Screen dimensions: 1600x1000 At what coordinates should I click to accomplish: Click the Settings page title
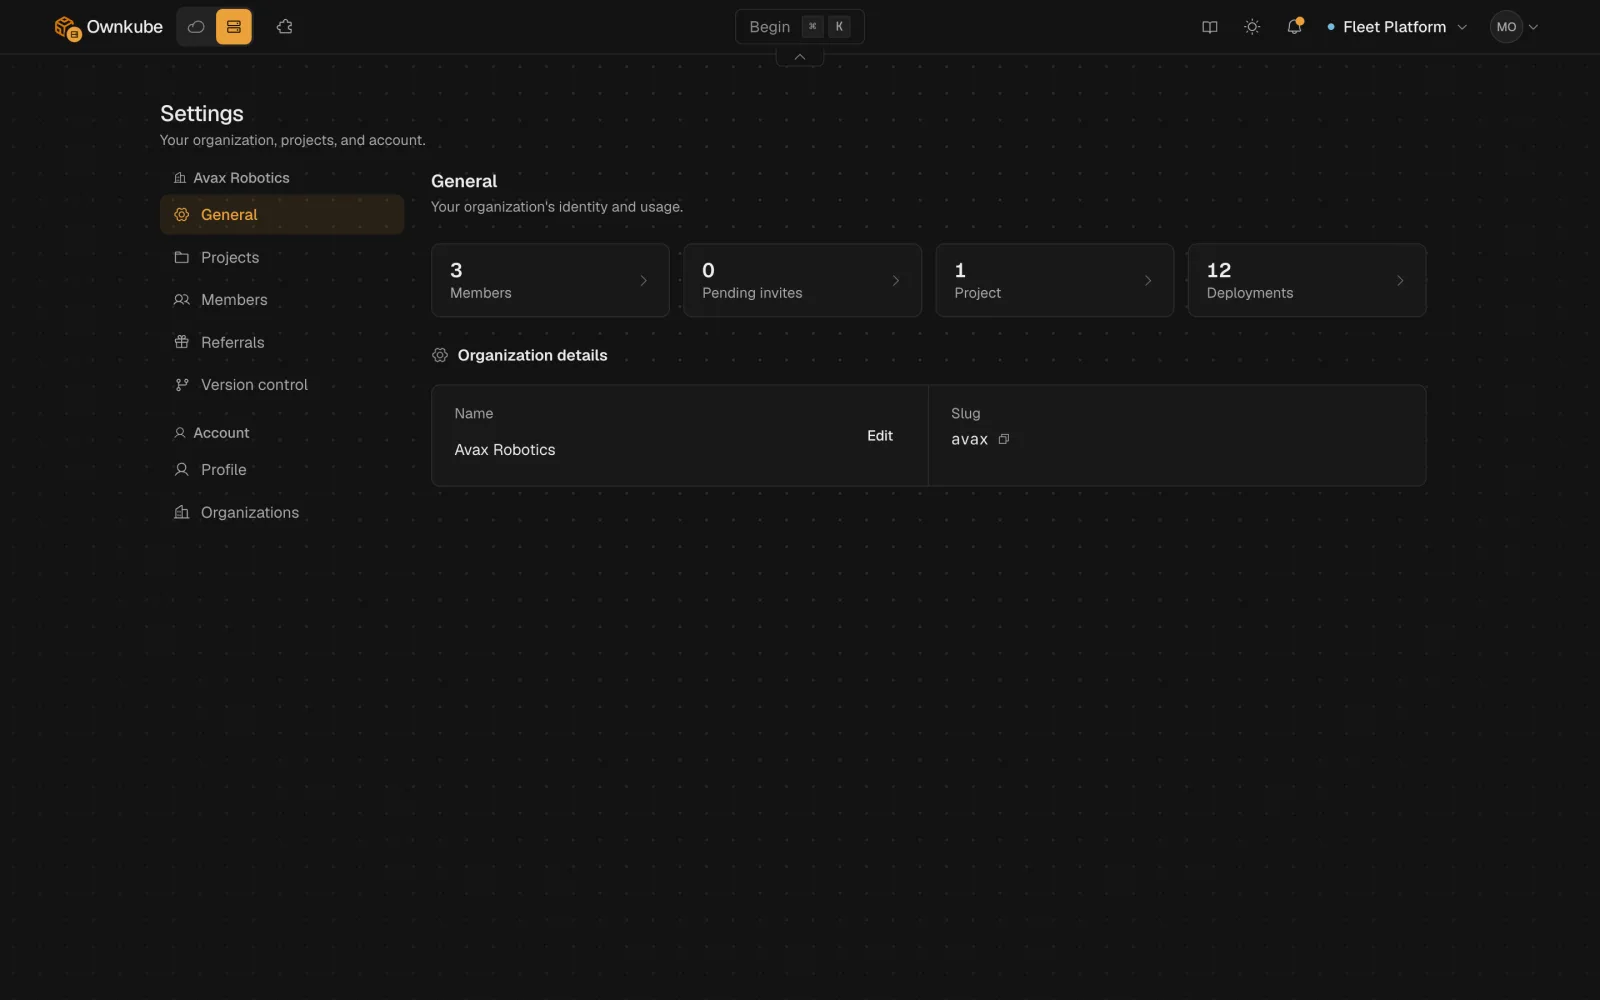point(202,113)
